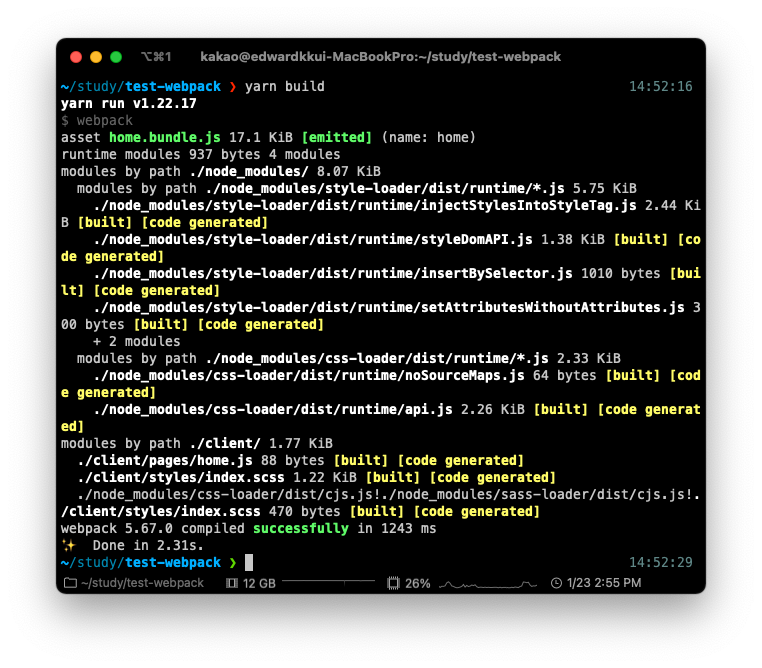Click the timestamp 14:52:29
Image resolution: width=762 pixels, height=668 pixels.
660,563
